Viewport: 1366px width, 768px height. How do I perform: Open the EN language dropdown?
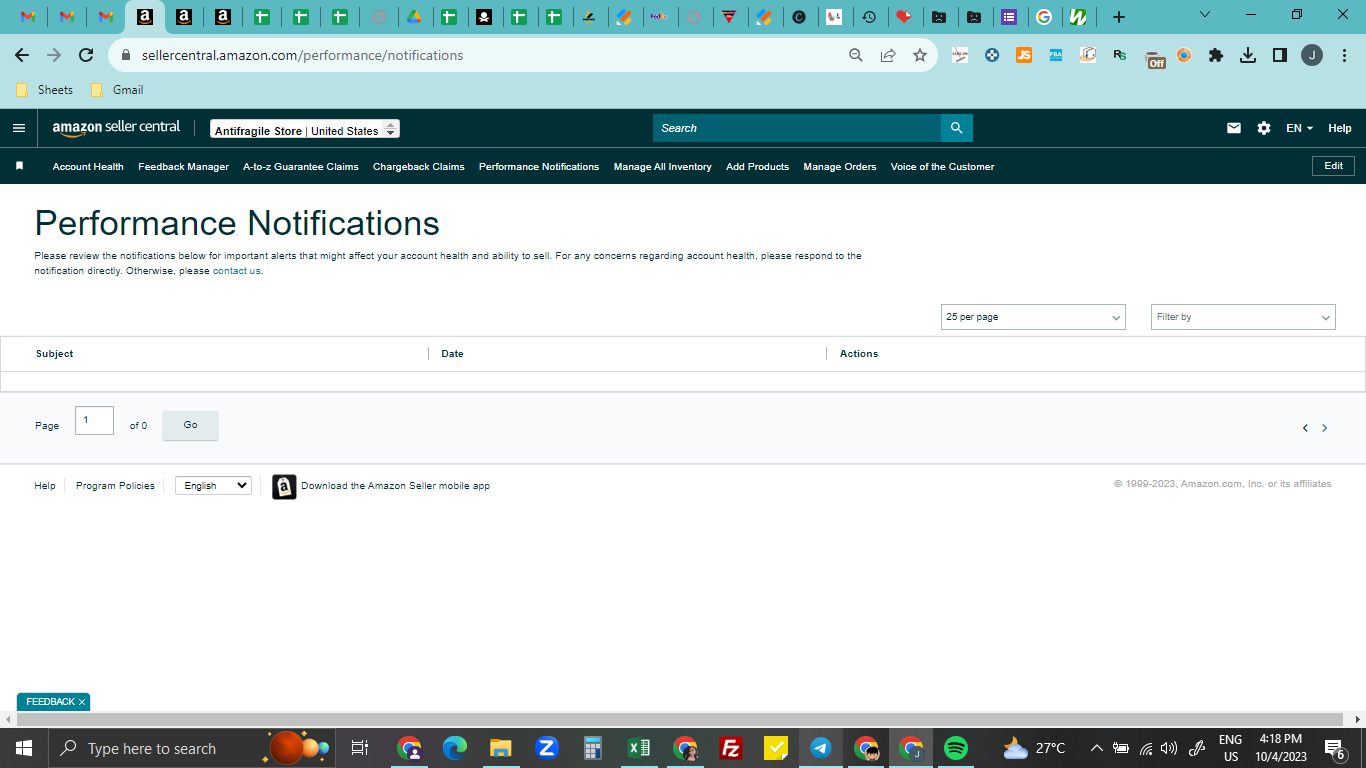click(1299, 128)
